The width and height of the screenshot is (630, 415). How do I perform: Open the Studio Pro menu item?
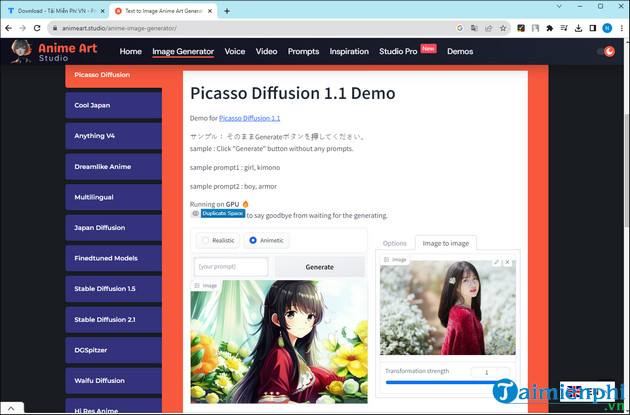pos(398,51)
